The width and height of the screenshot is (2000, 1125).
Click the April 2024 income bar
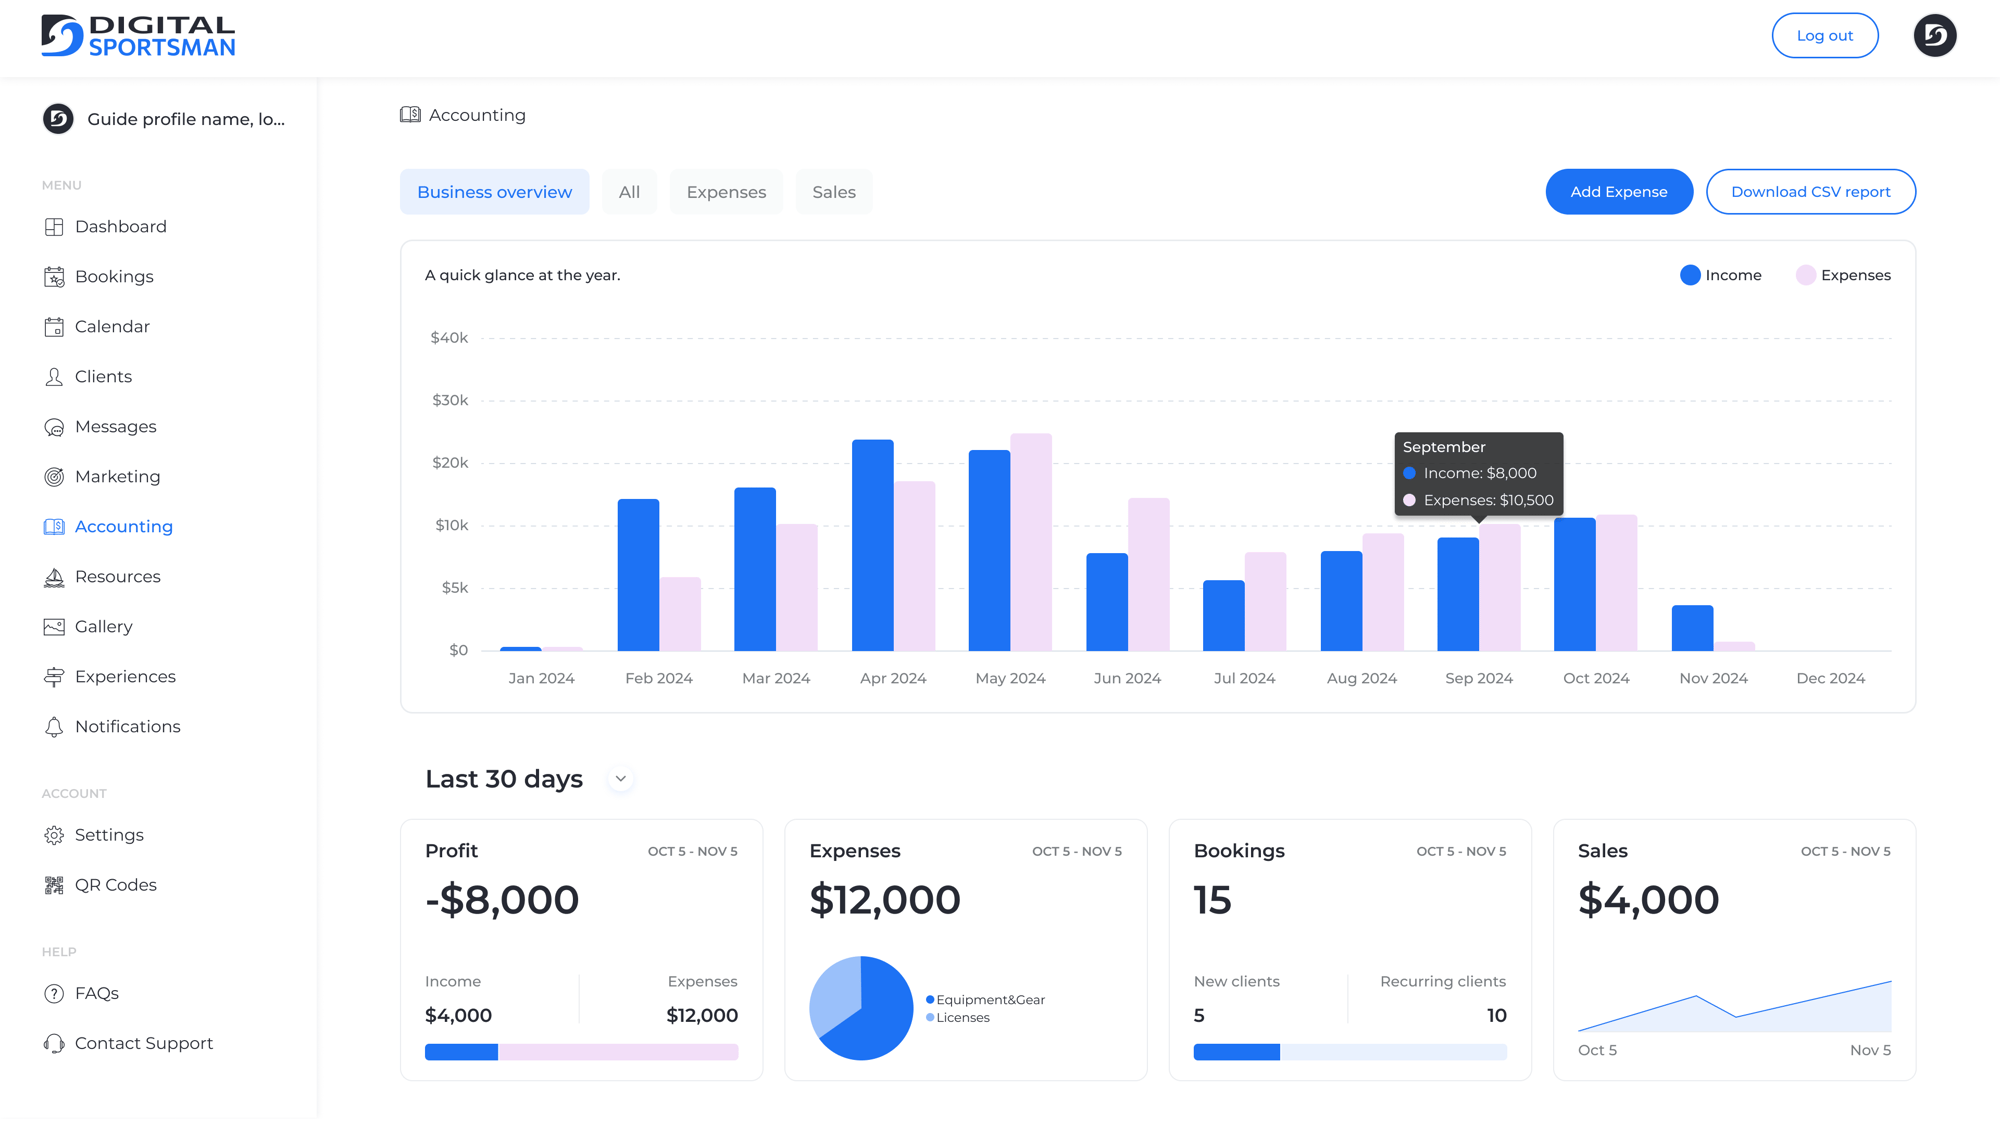point(872,545)
